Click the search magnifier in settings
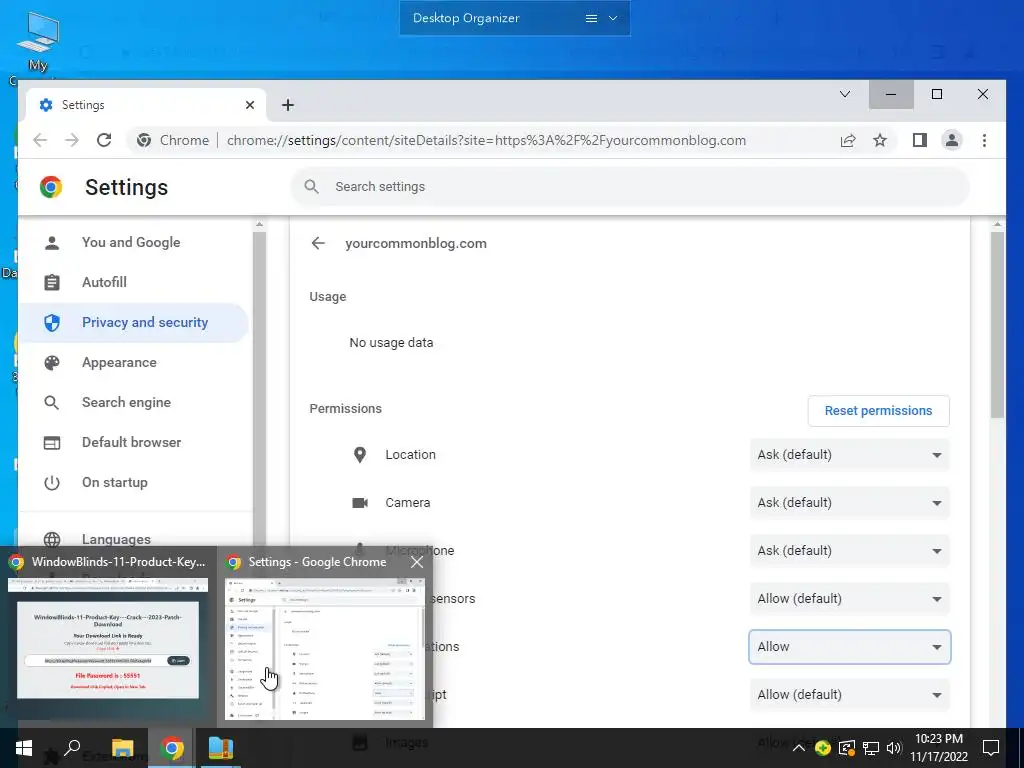The height and width of the screenshot is (768, 1024). 312,187
